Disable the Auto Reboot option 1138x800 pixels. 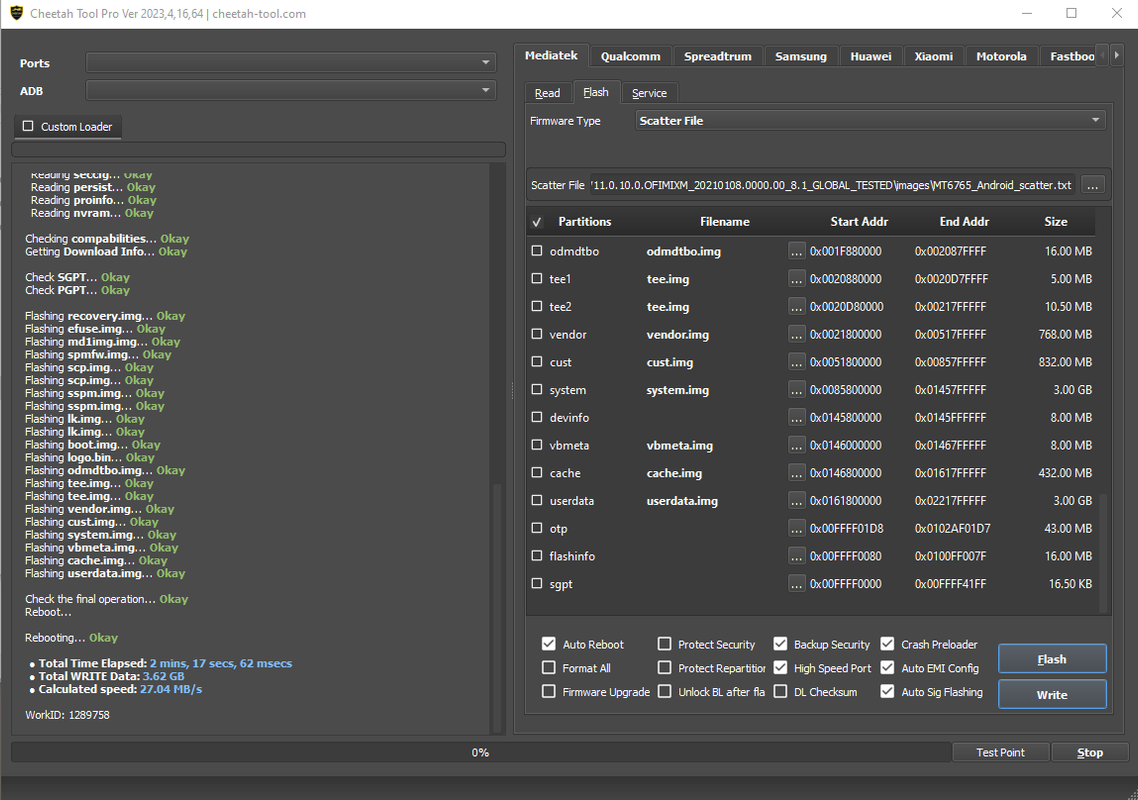(549, 644)
